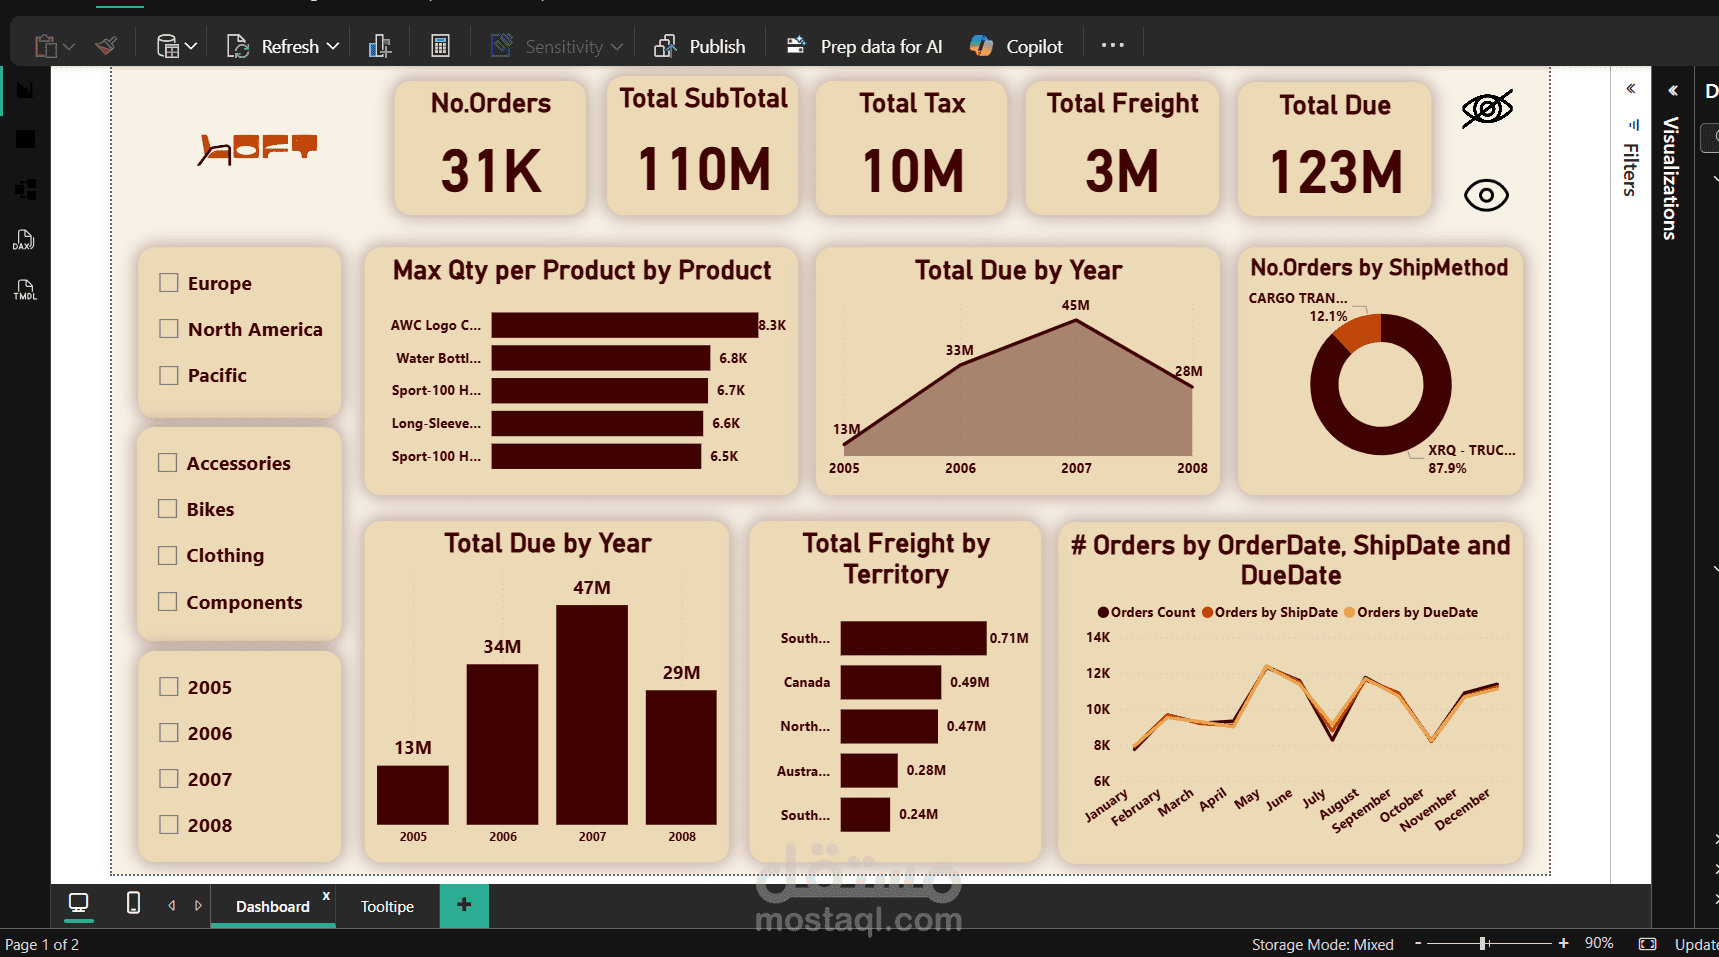Viewport: 1719px width, 957px height.
Task: Open the Get data dropdown
Action: 175,45
